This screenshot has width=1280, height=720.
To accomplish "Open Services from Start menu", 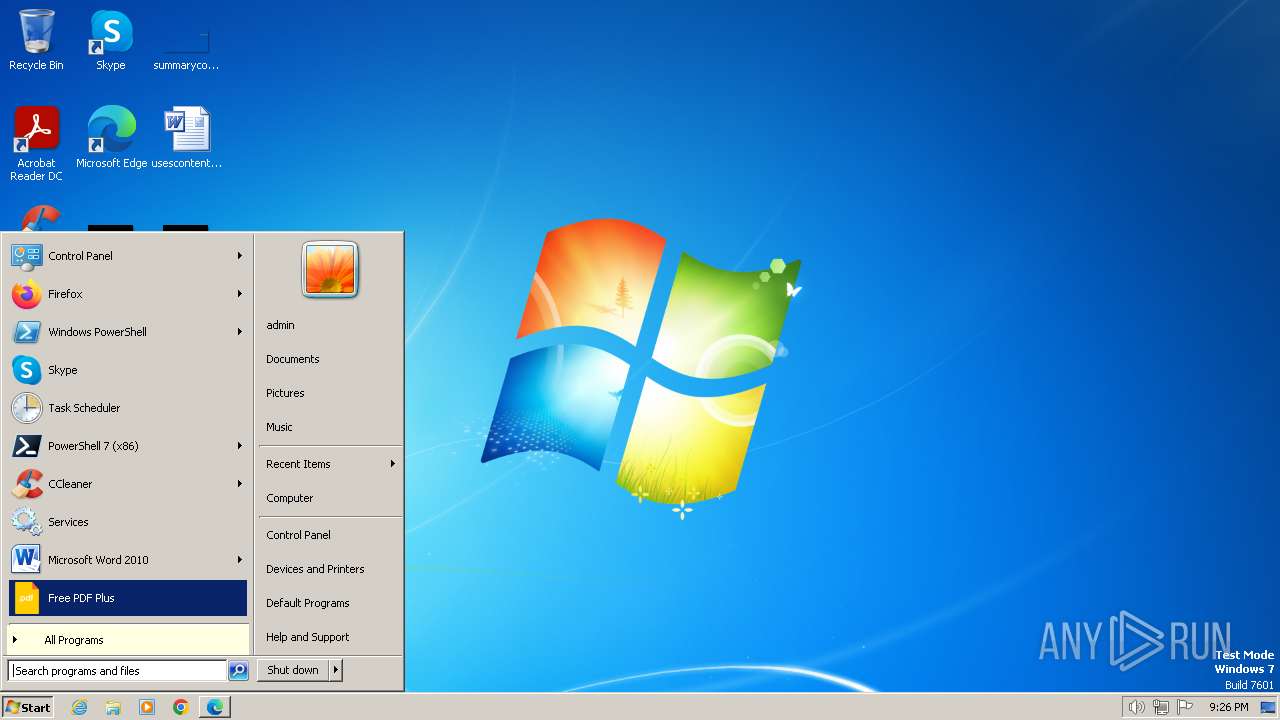I will coord(128,522).
